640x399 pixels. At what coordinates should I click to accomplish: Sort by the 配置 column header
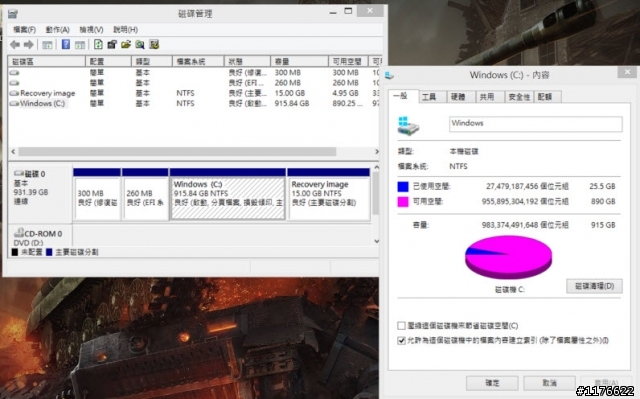click(109, 61)
